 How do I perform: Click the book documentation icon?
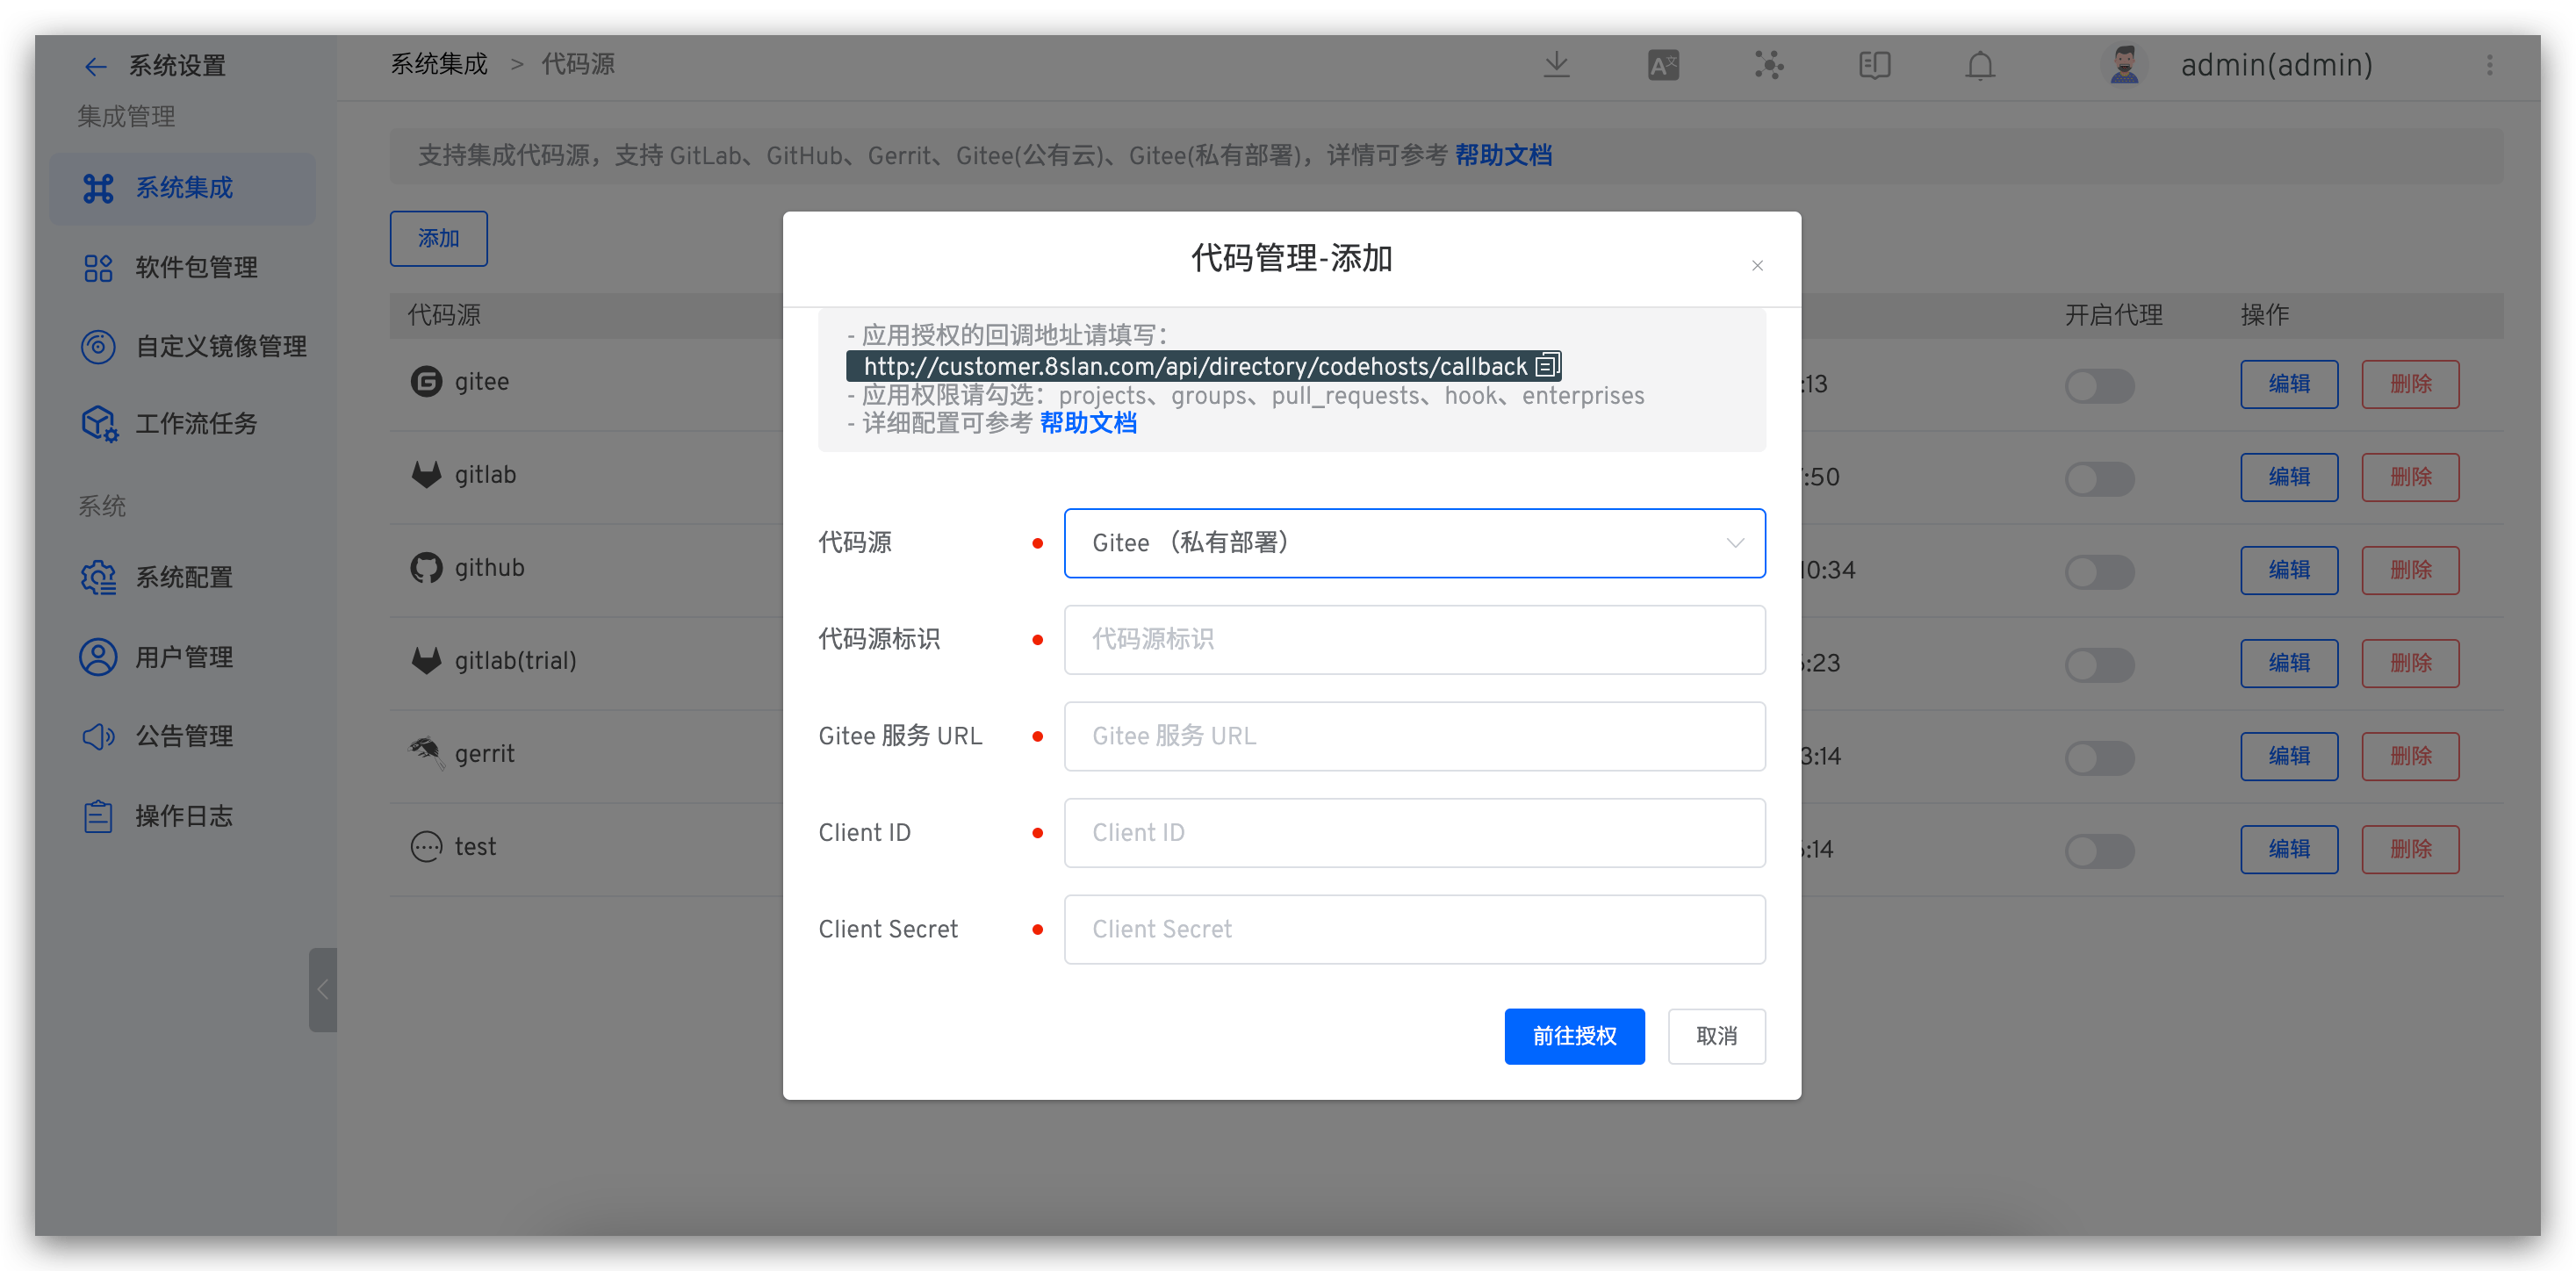(x=1874, y=66)
